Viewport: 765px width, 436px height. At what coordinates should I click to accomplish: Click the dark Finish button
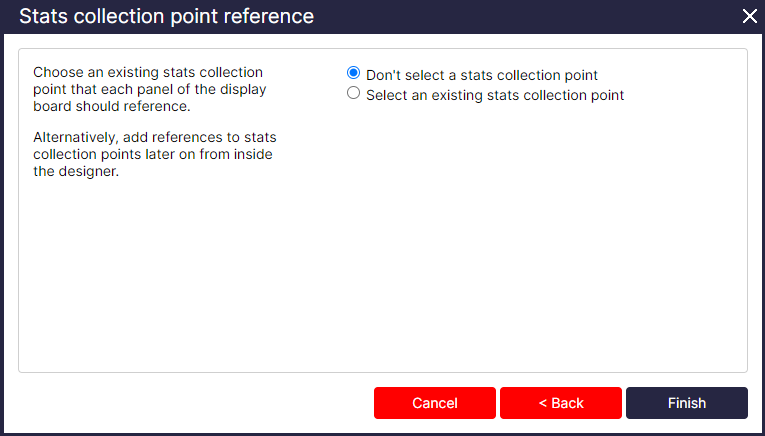(686, 403)
